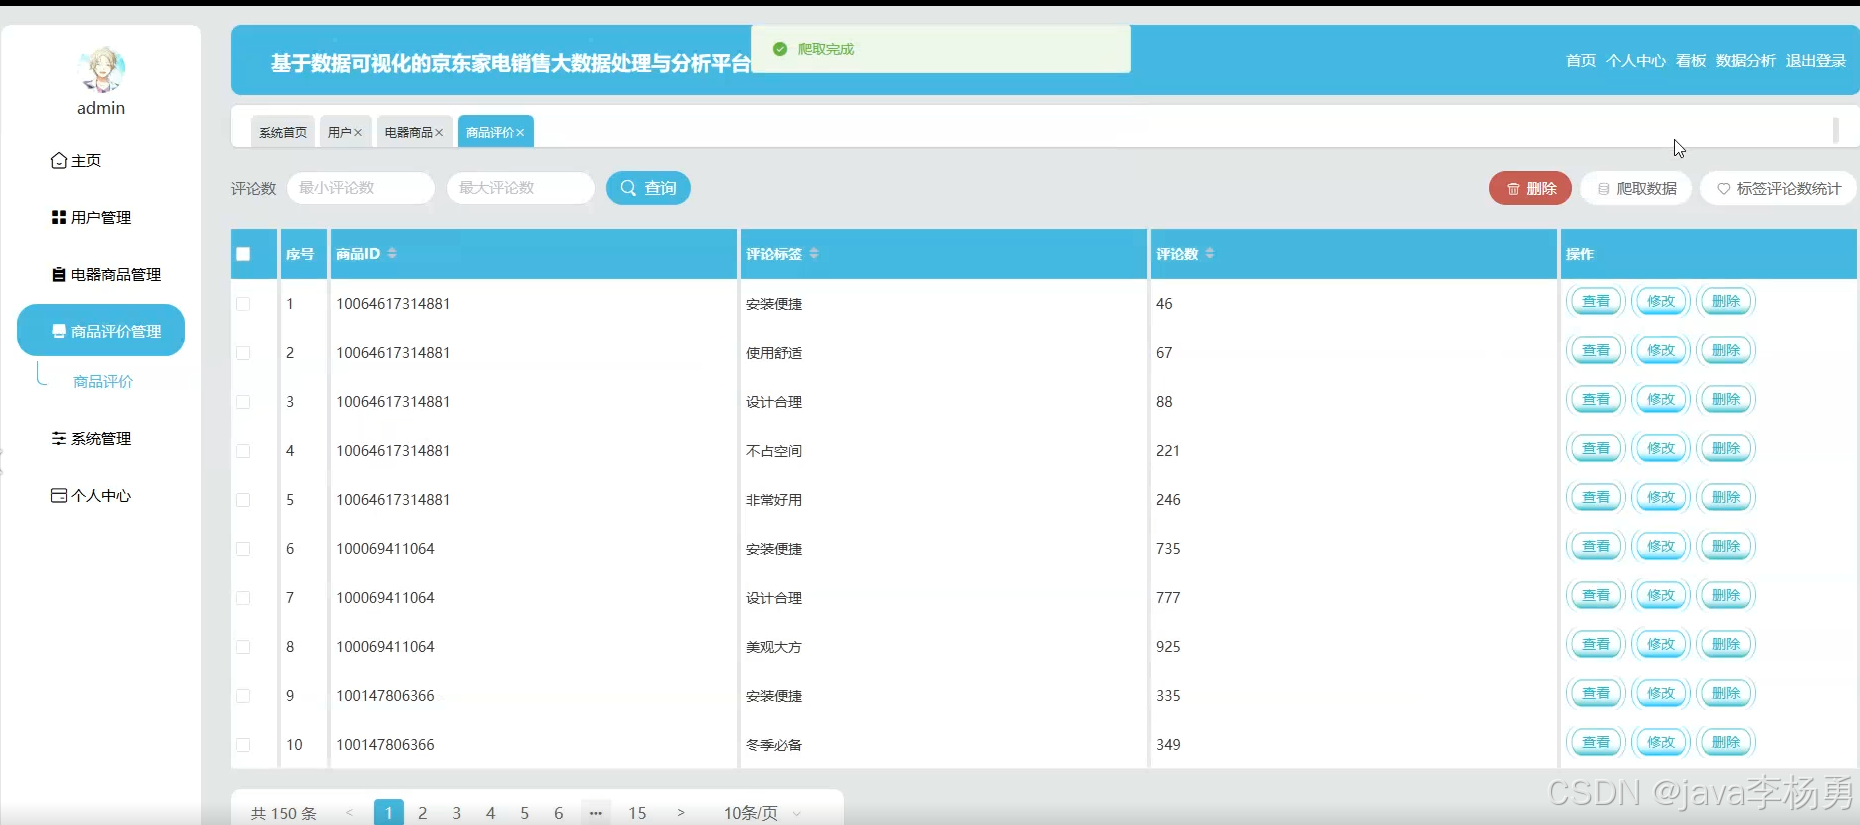Sort by 商品ID column arrows
This screenshot has width=1860, height=825.
[x=392, y=254]
